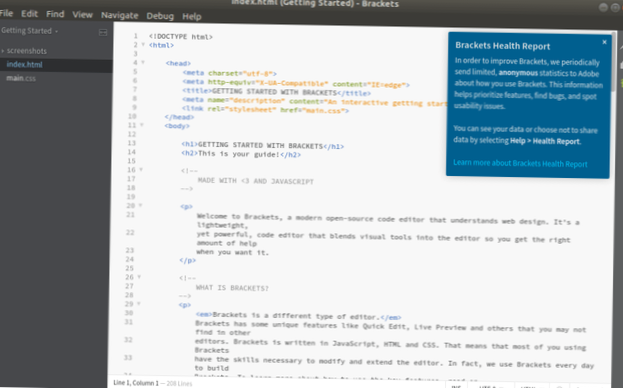623x388 pixels.
Task: Click the X-UA-Compatible meta line
Action: [296, 83]
